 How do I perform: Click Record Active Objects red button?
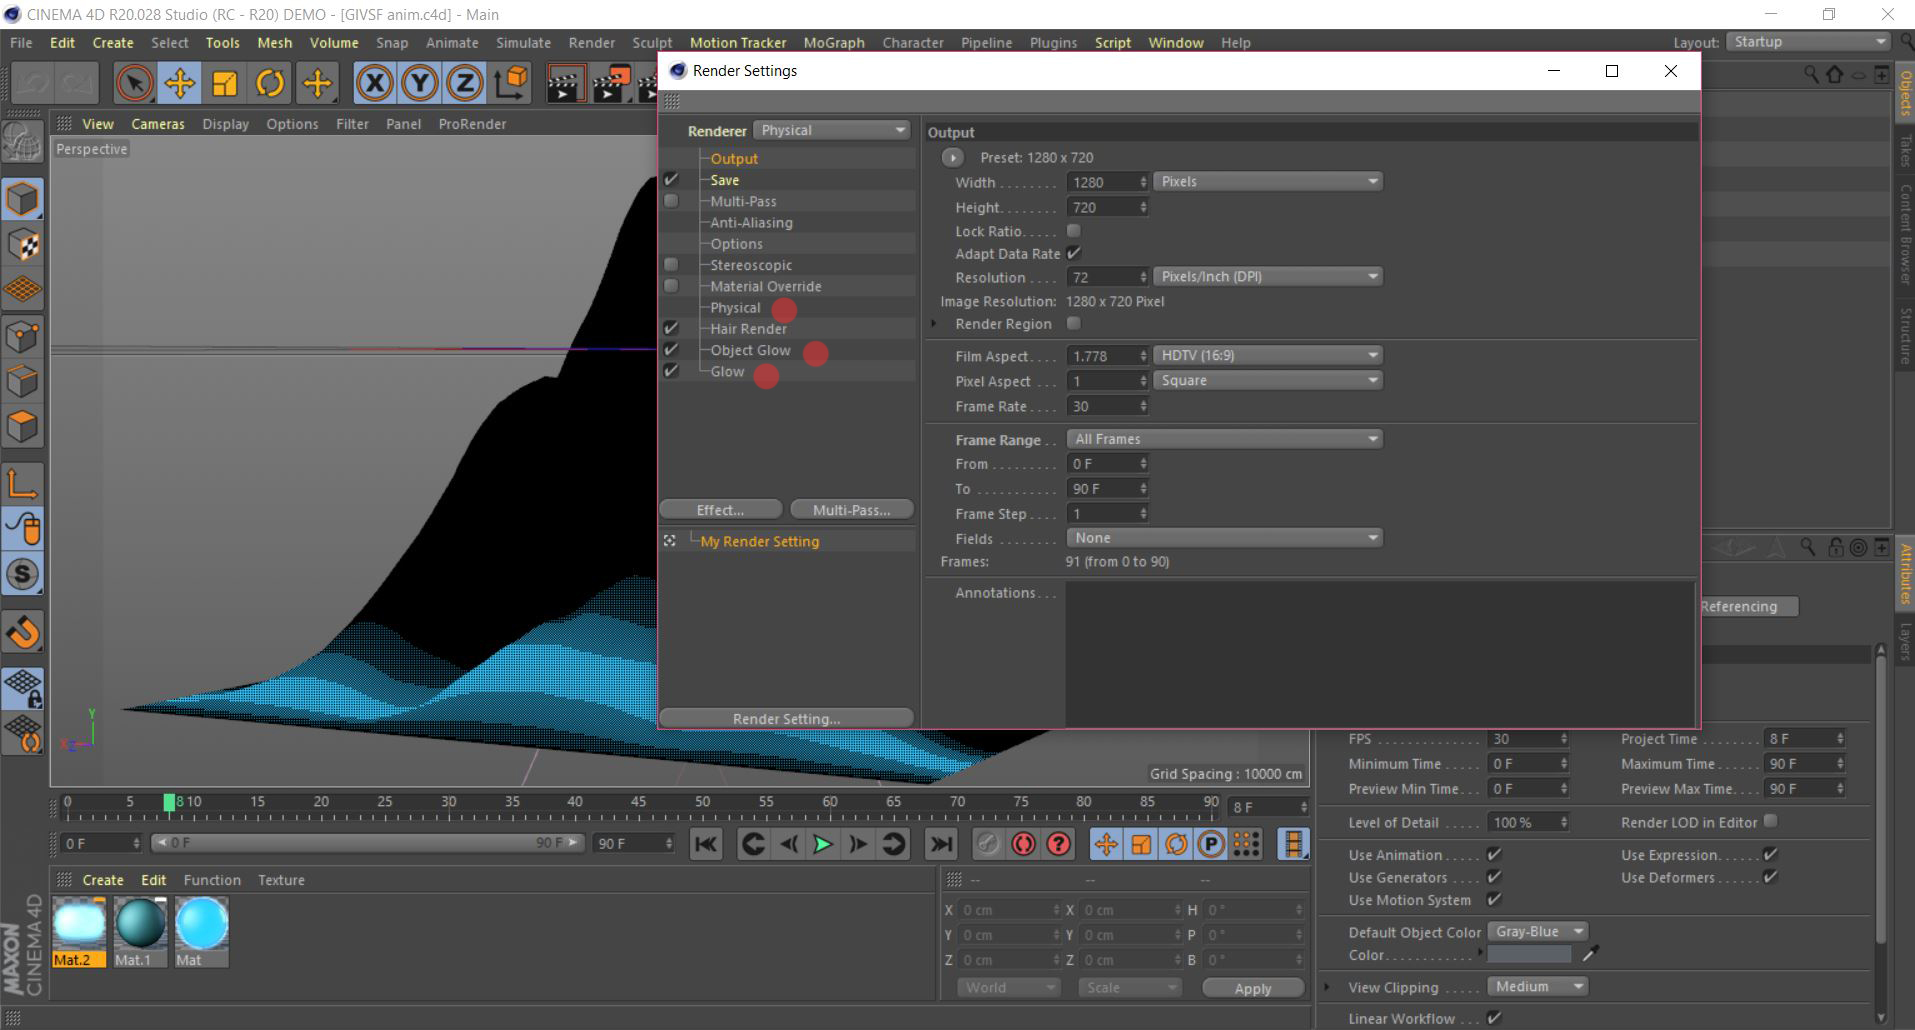point(988,844)
